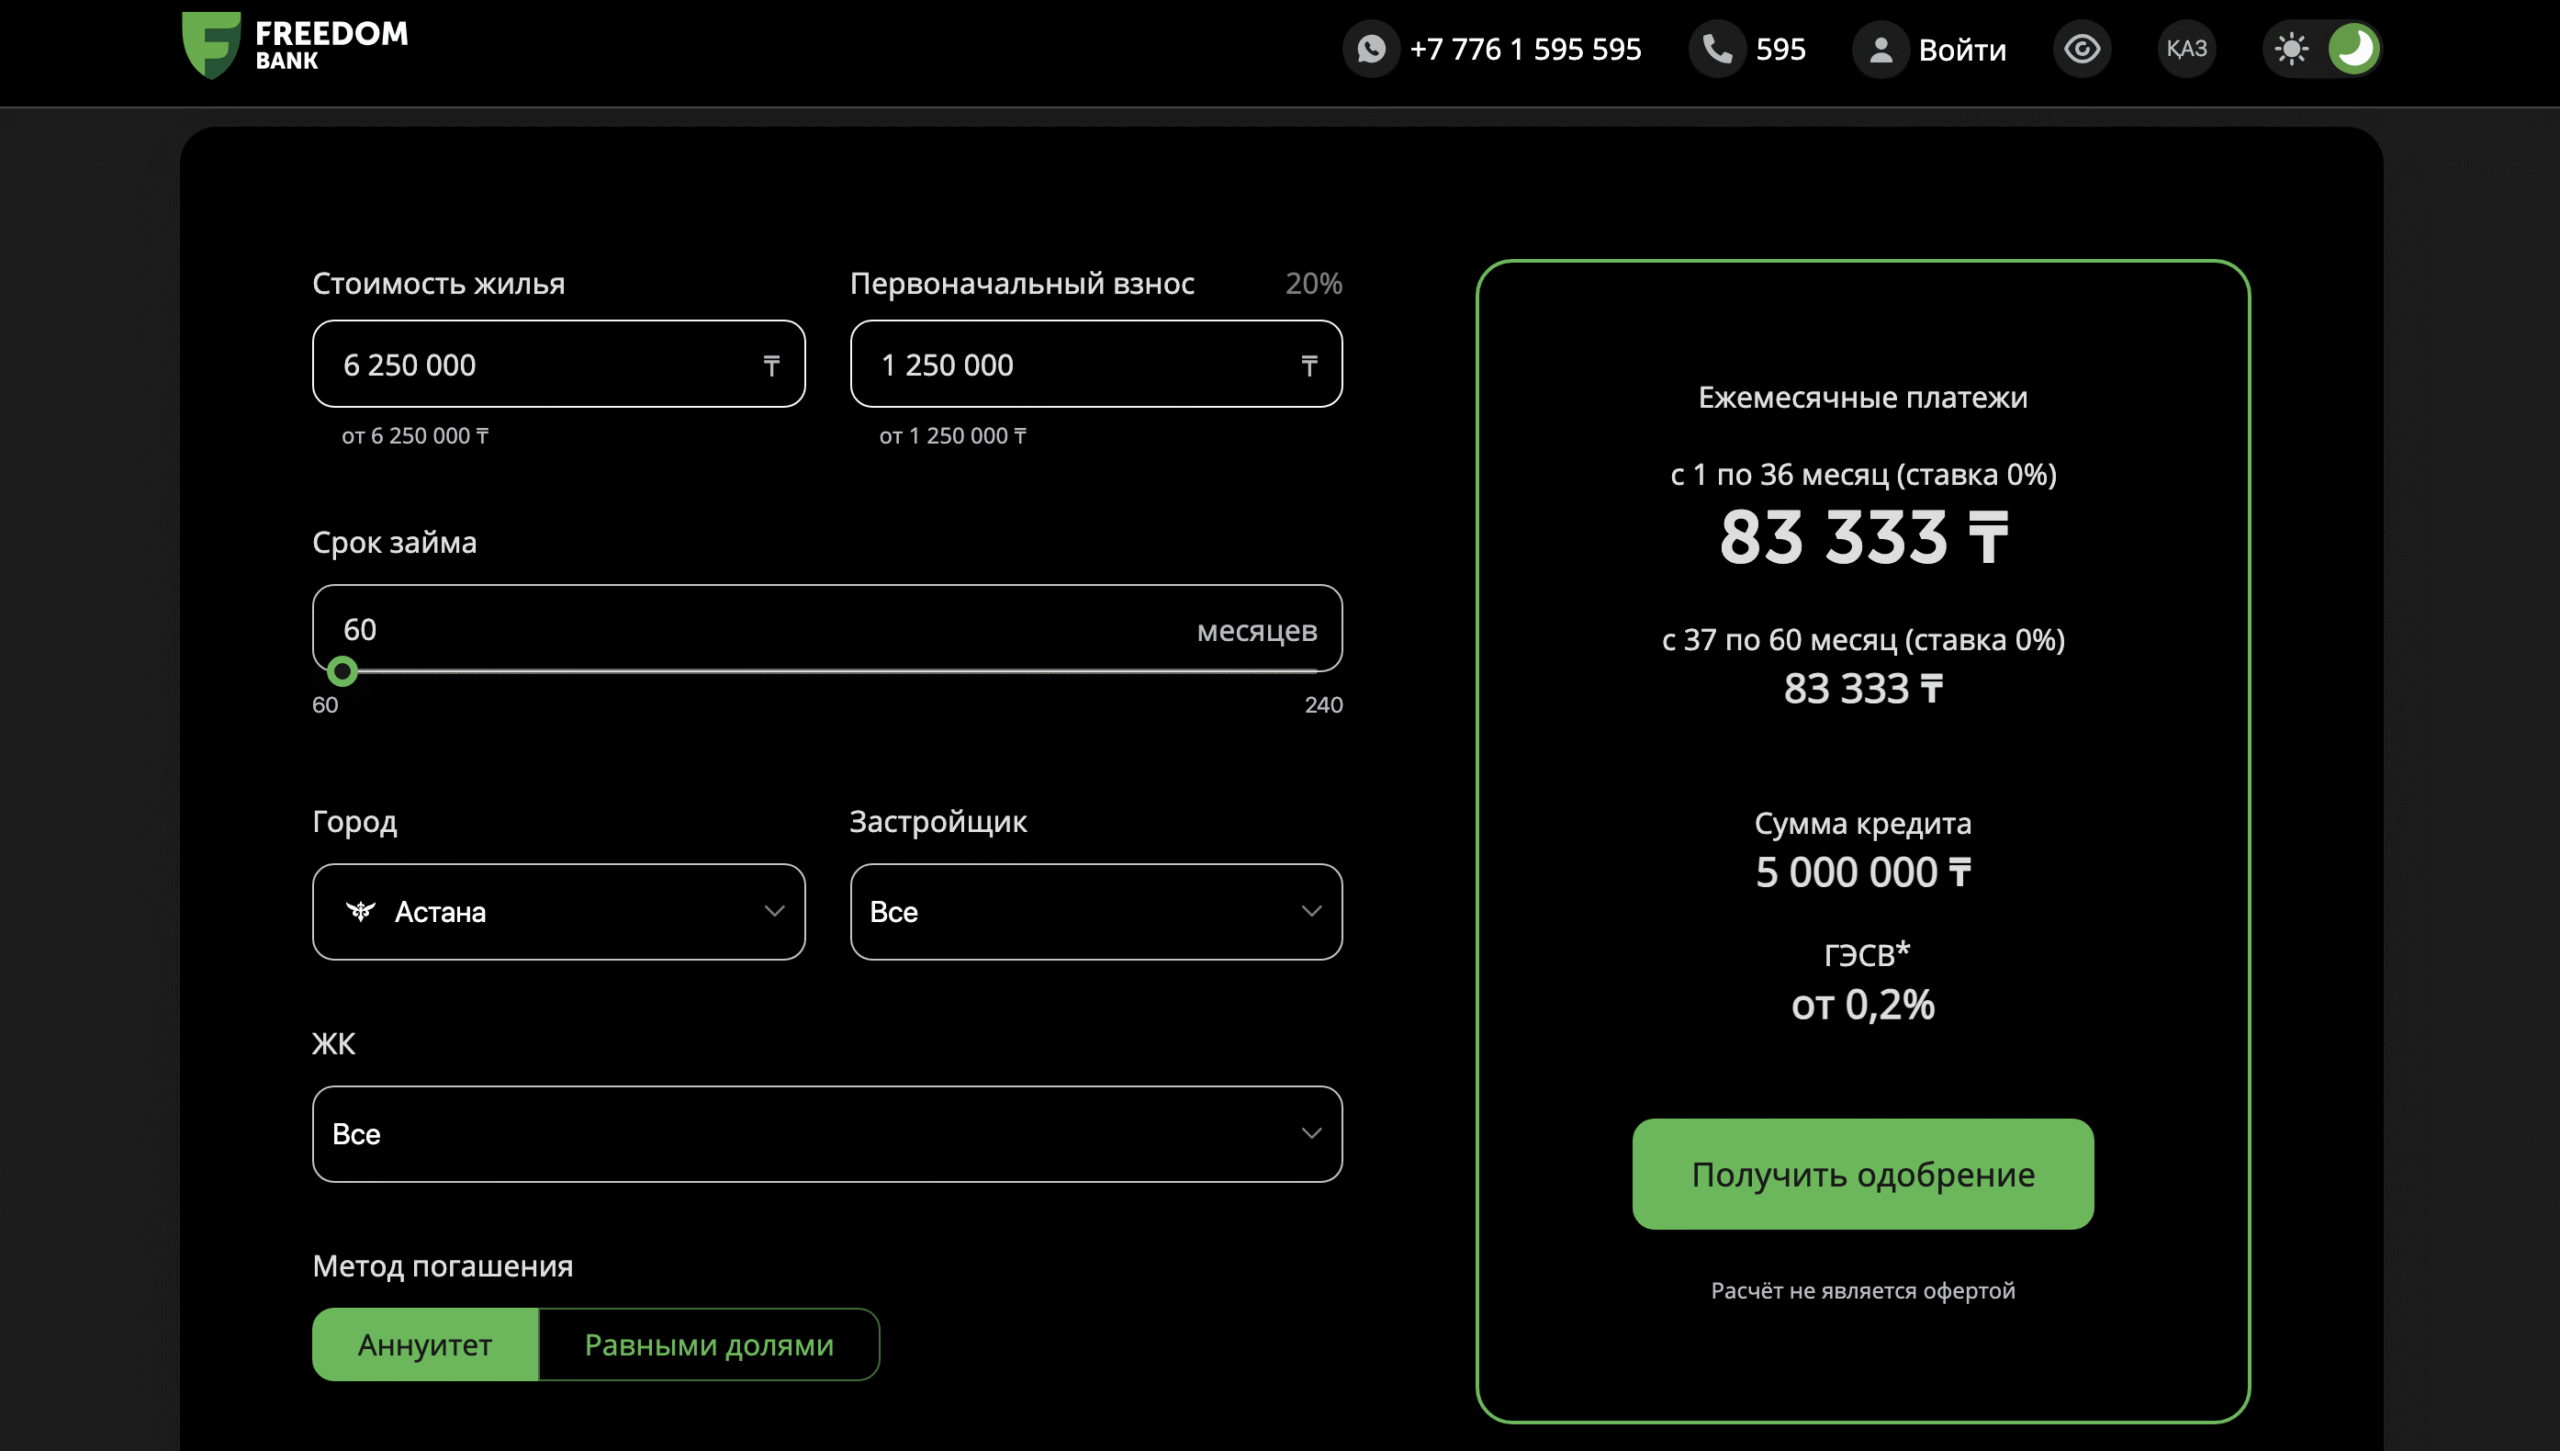Click the tenge symbol in Стоимость жилья field
Image resolution: width=2560 pixels, height=1451 pixels.
(771, 365)
